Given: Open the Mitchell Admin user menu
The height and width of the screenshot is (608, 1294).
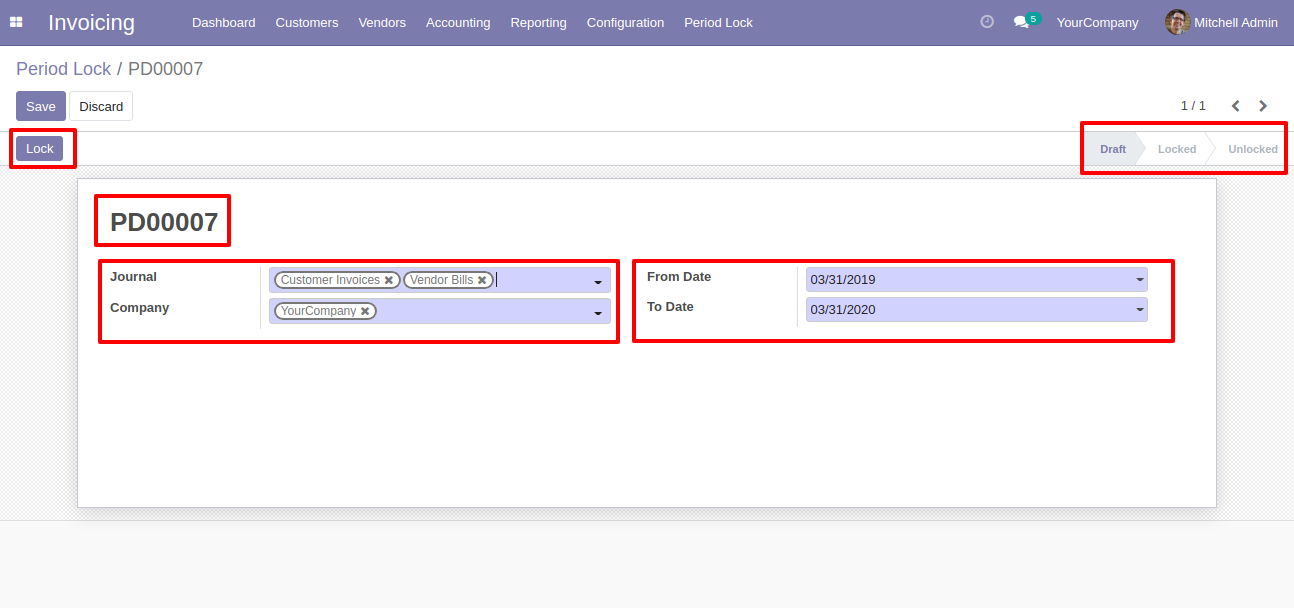Looking at the screenshot, I should click(1221, 22).
